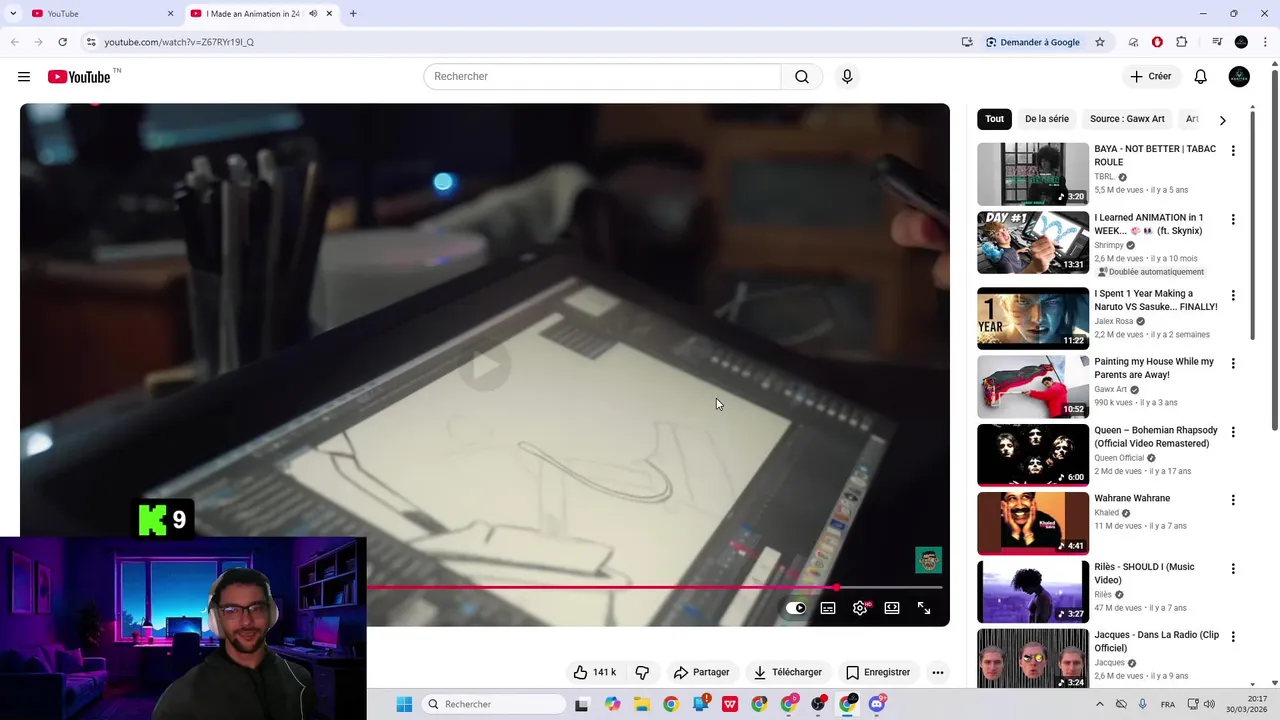The width and height of the screenshot is (1280, 720).
Task: Toggle autoplay switch in the player
Action: point(796,608)
